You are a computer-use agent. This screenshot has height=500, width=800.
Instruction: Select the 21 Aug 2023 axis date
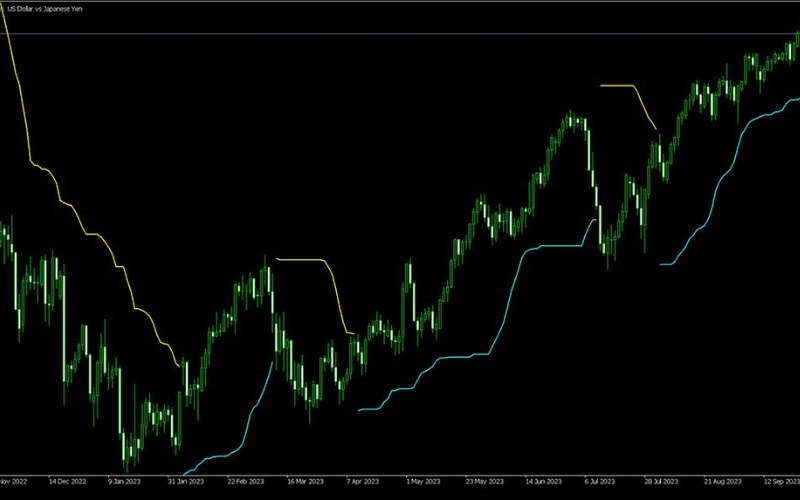pyautogui.click(x=719, y=480)
